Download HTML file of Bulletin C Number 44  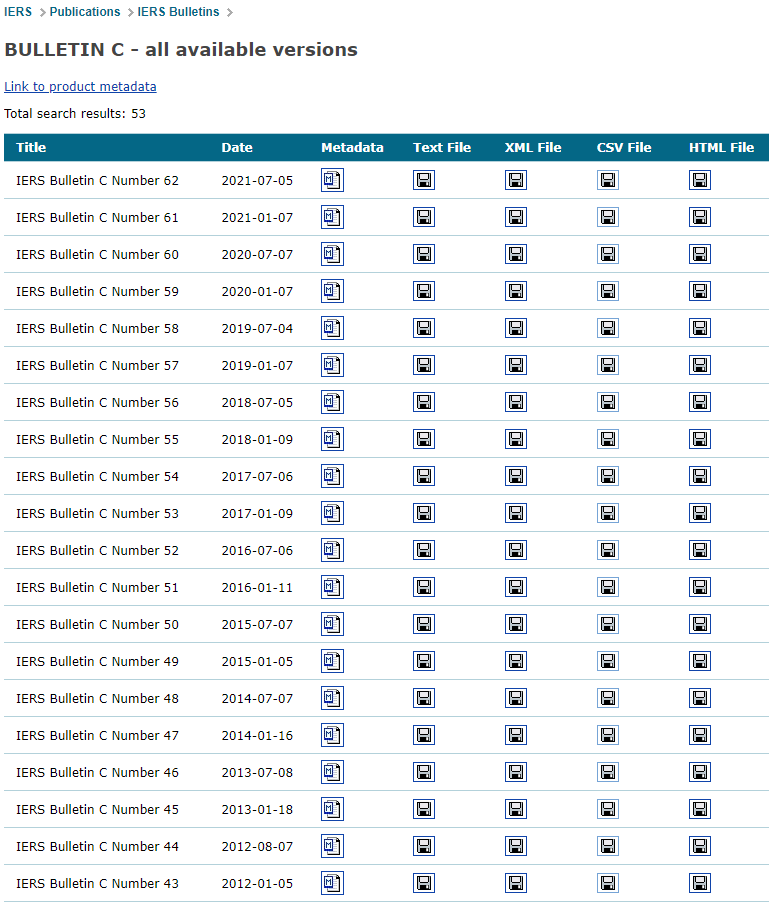(x=700, y=846)
